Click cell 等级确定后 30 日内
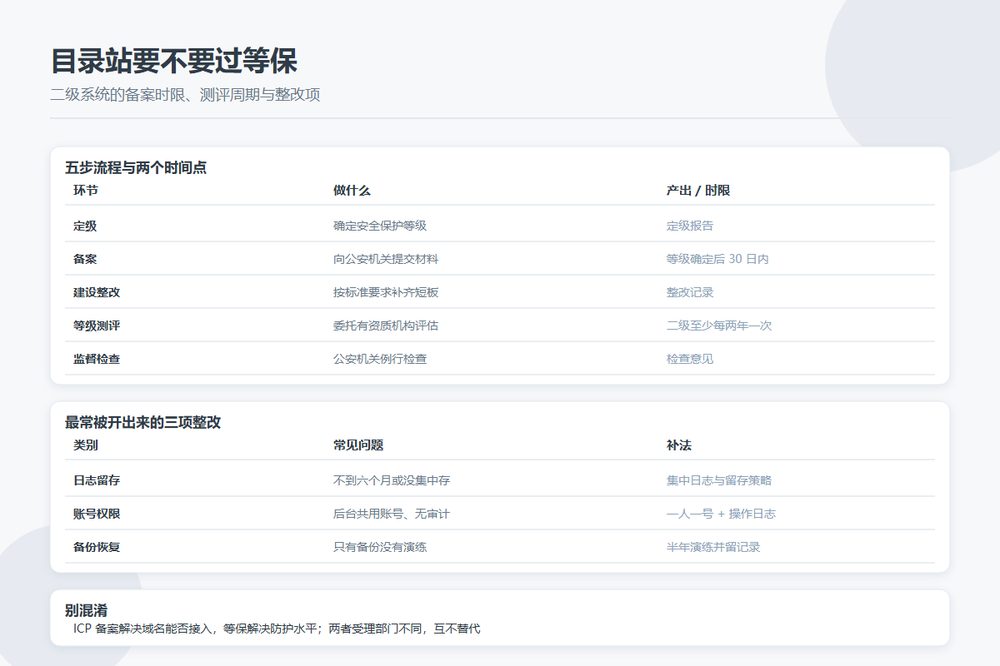The height and width of the screenshot is (666, 1000). point(717,259)
